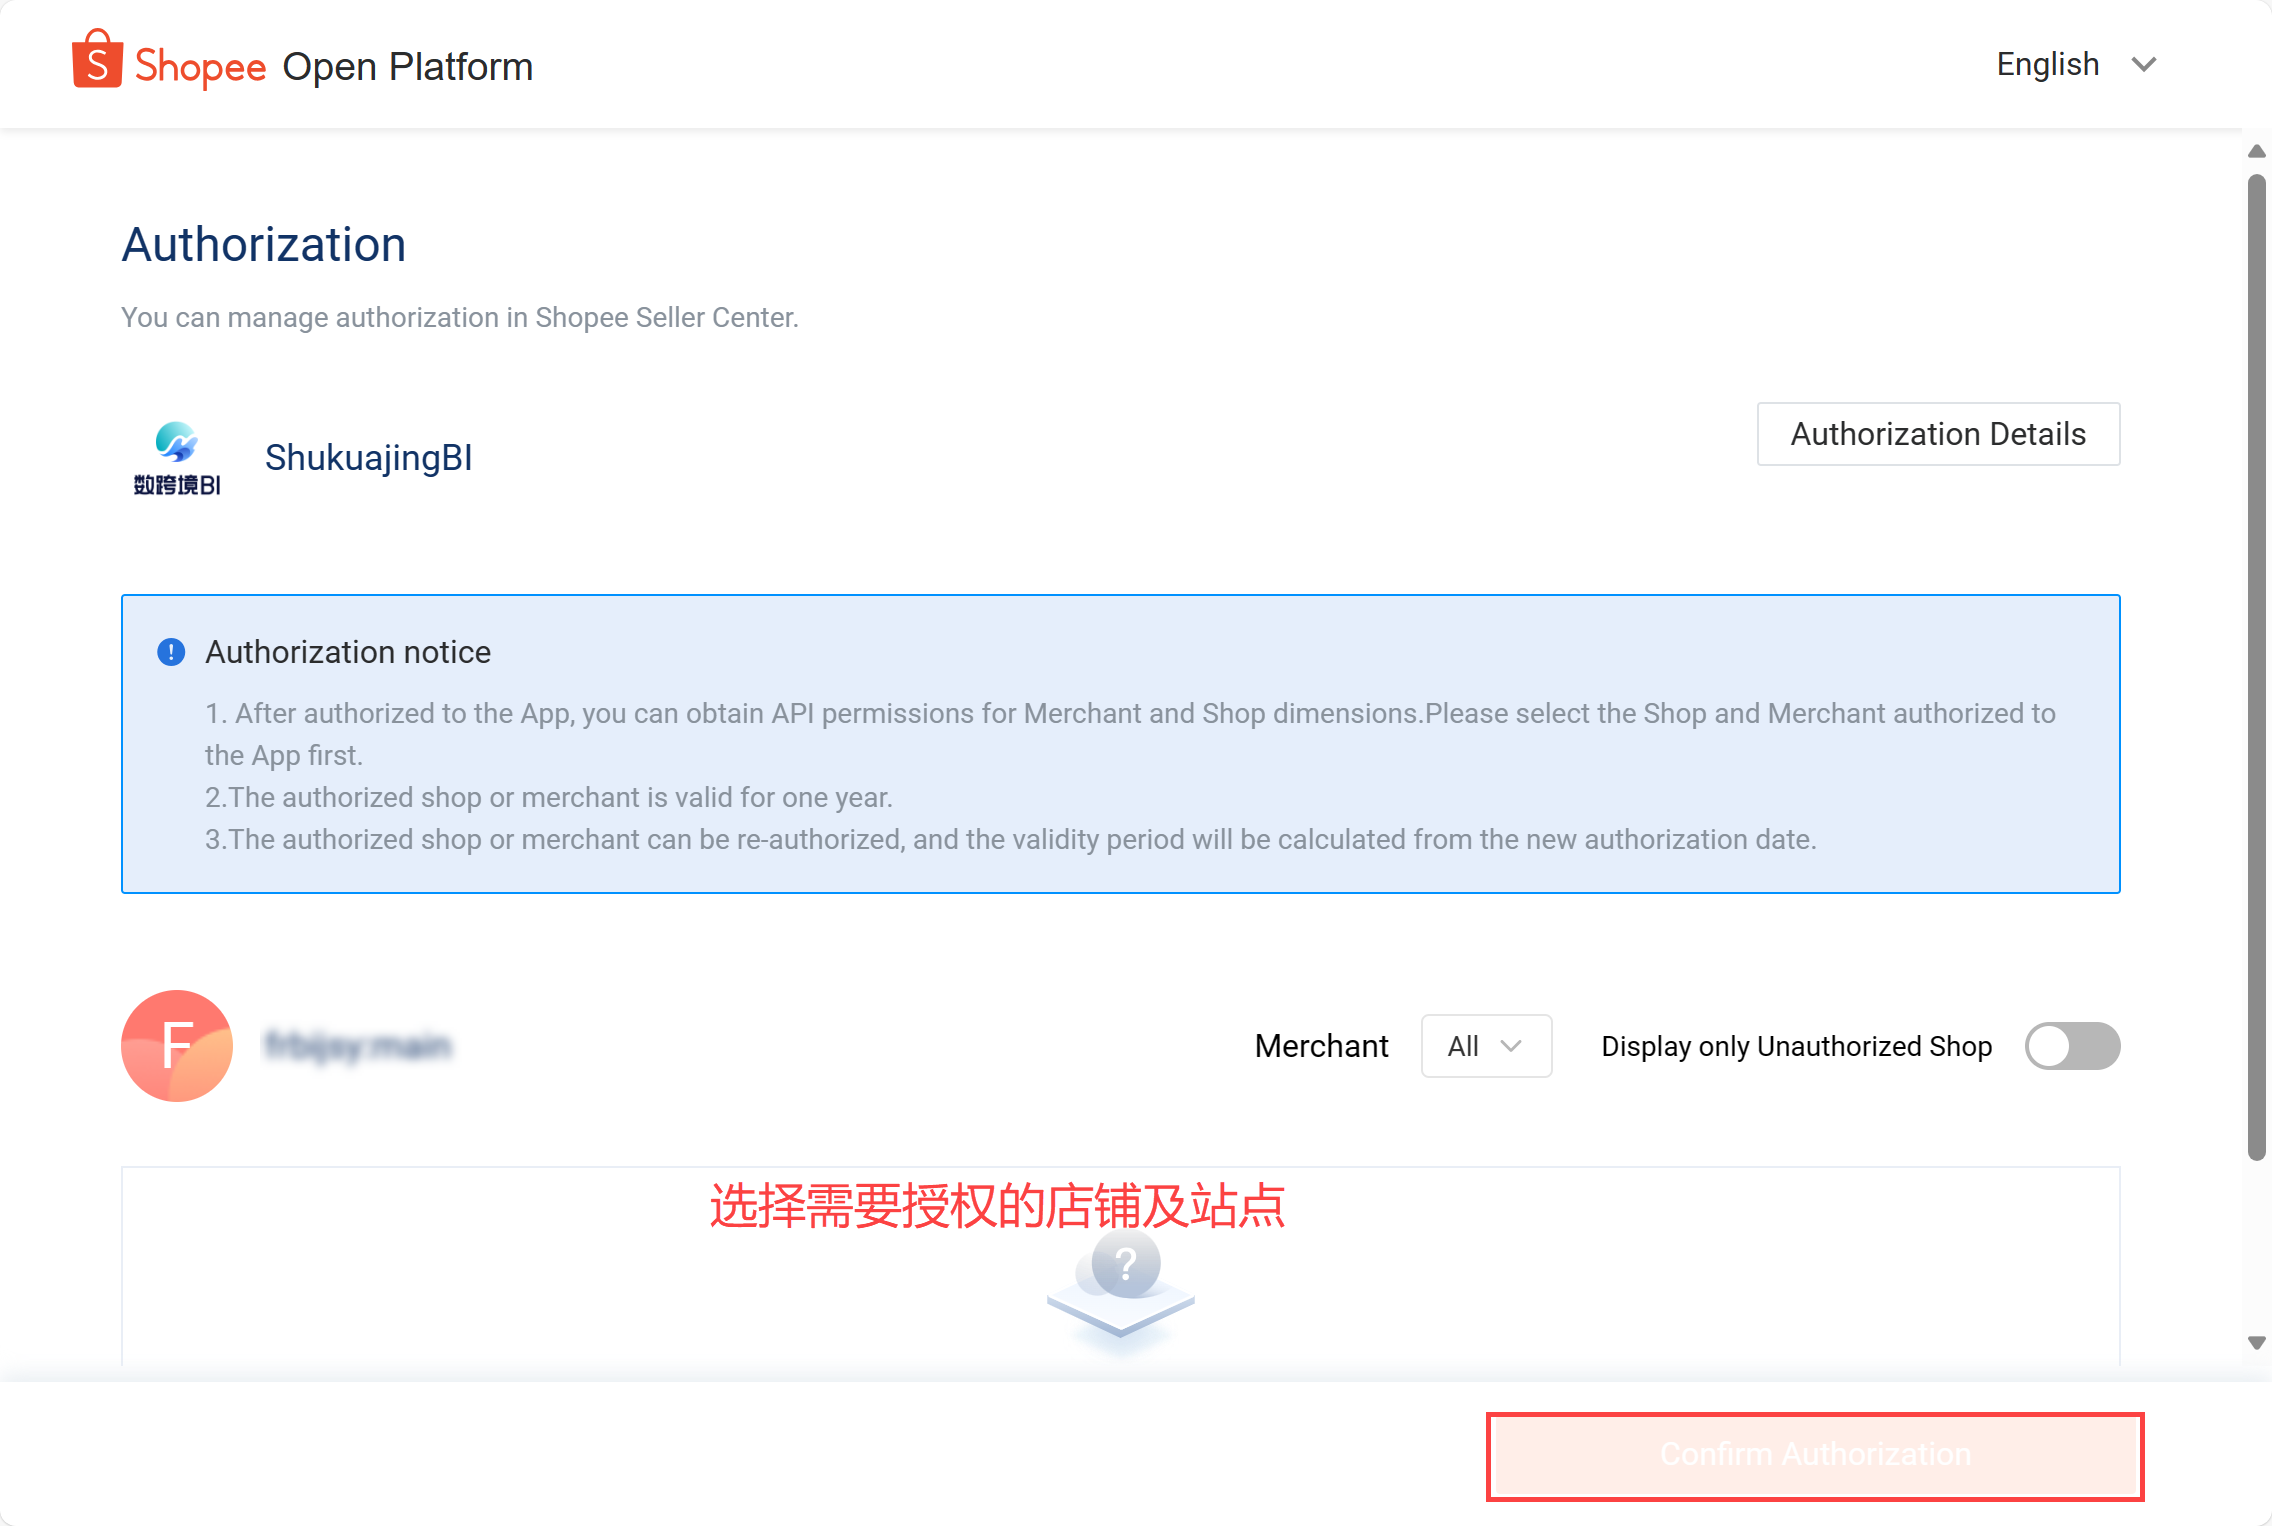Screen dimensions: 2272x1526
Task: Click the ShukuajingBI app logo
Action: pos(177,458)
